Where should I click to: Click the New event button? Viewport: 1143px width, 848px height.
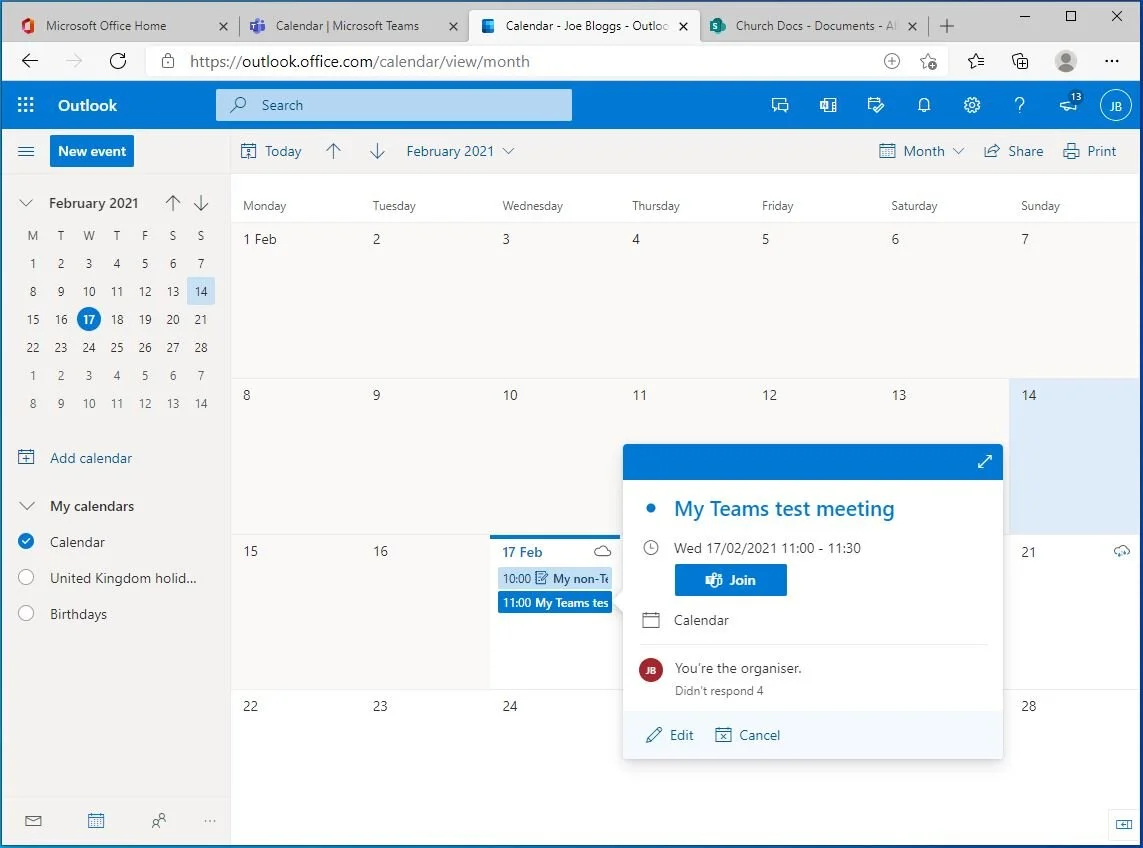[92, 151]
